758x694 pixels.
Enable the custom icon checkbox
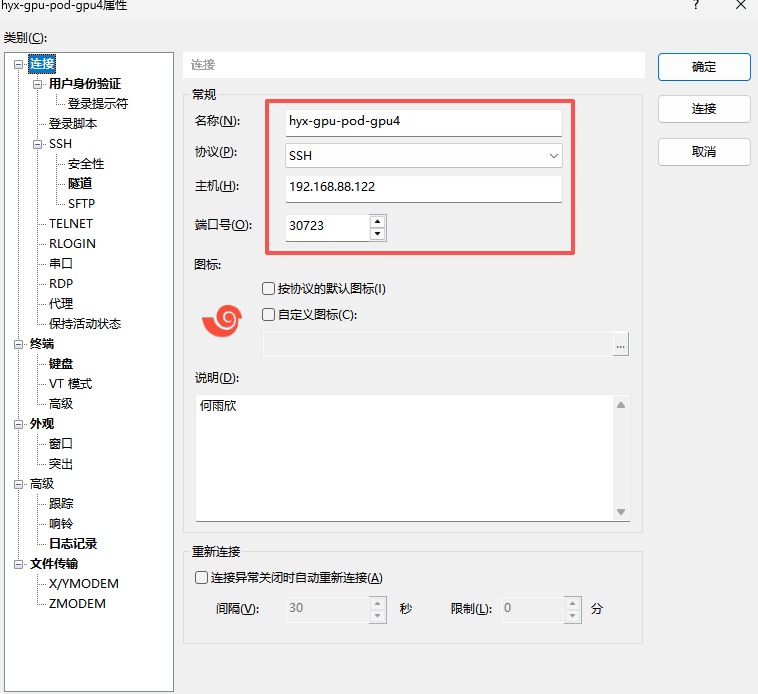268,315
